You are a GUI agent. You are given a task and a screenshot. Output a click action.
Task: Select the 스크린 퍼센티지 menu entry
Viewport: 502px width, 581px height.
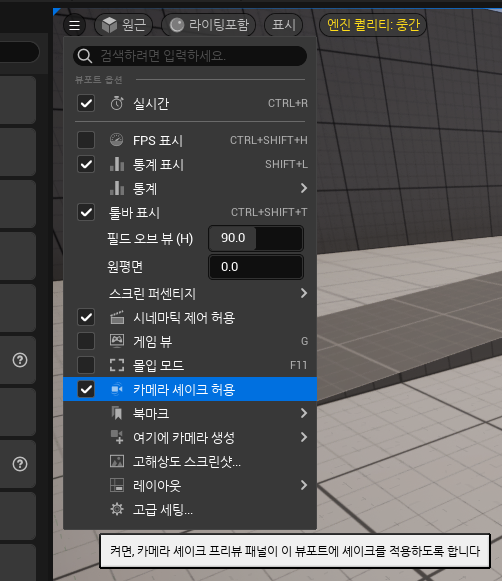190,293
